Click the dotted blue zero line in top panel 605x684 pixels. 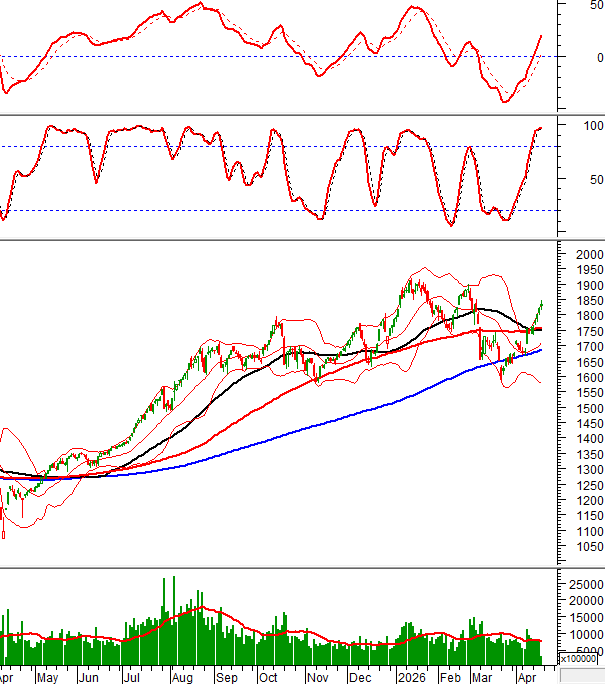click(x=250, y=56)
